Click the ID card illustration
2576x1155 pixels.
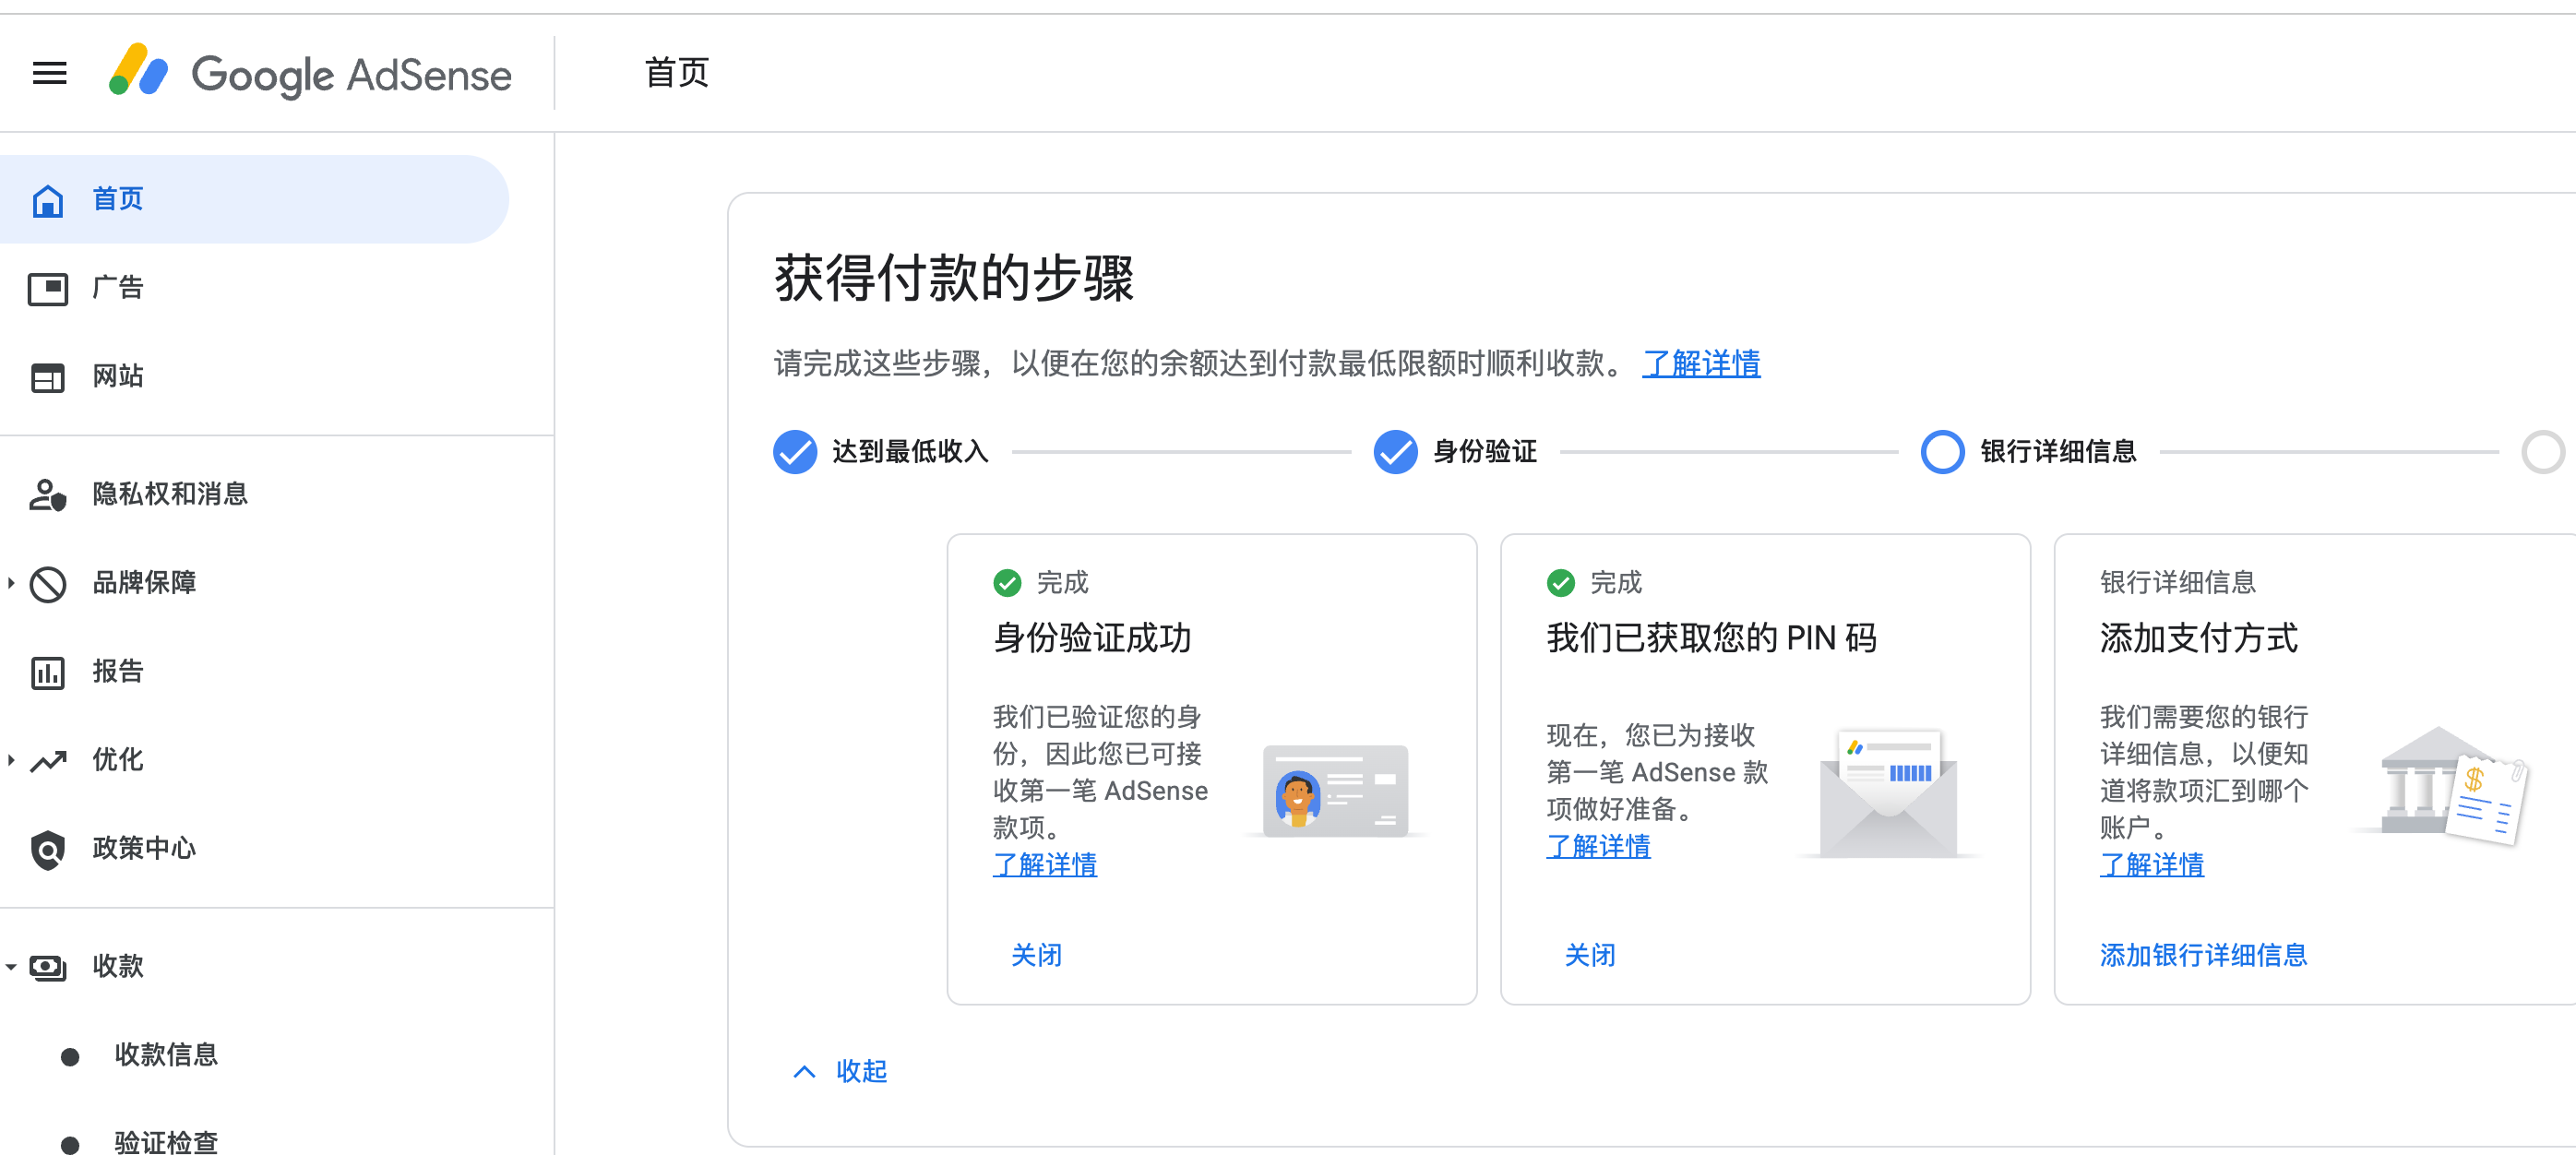point(1335,791)
